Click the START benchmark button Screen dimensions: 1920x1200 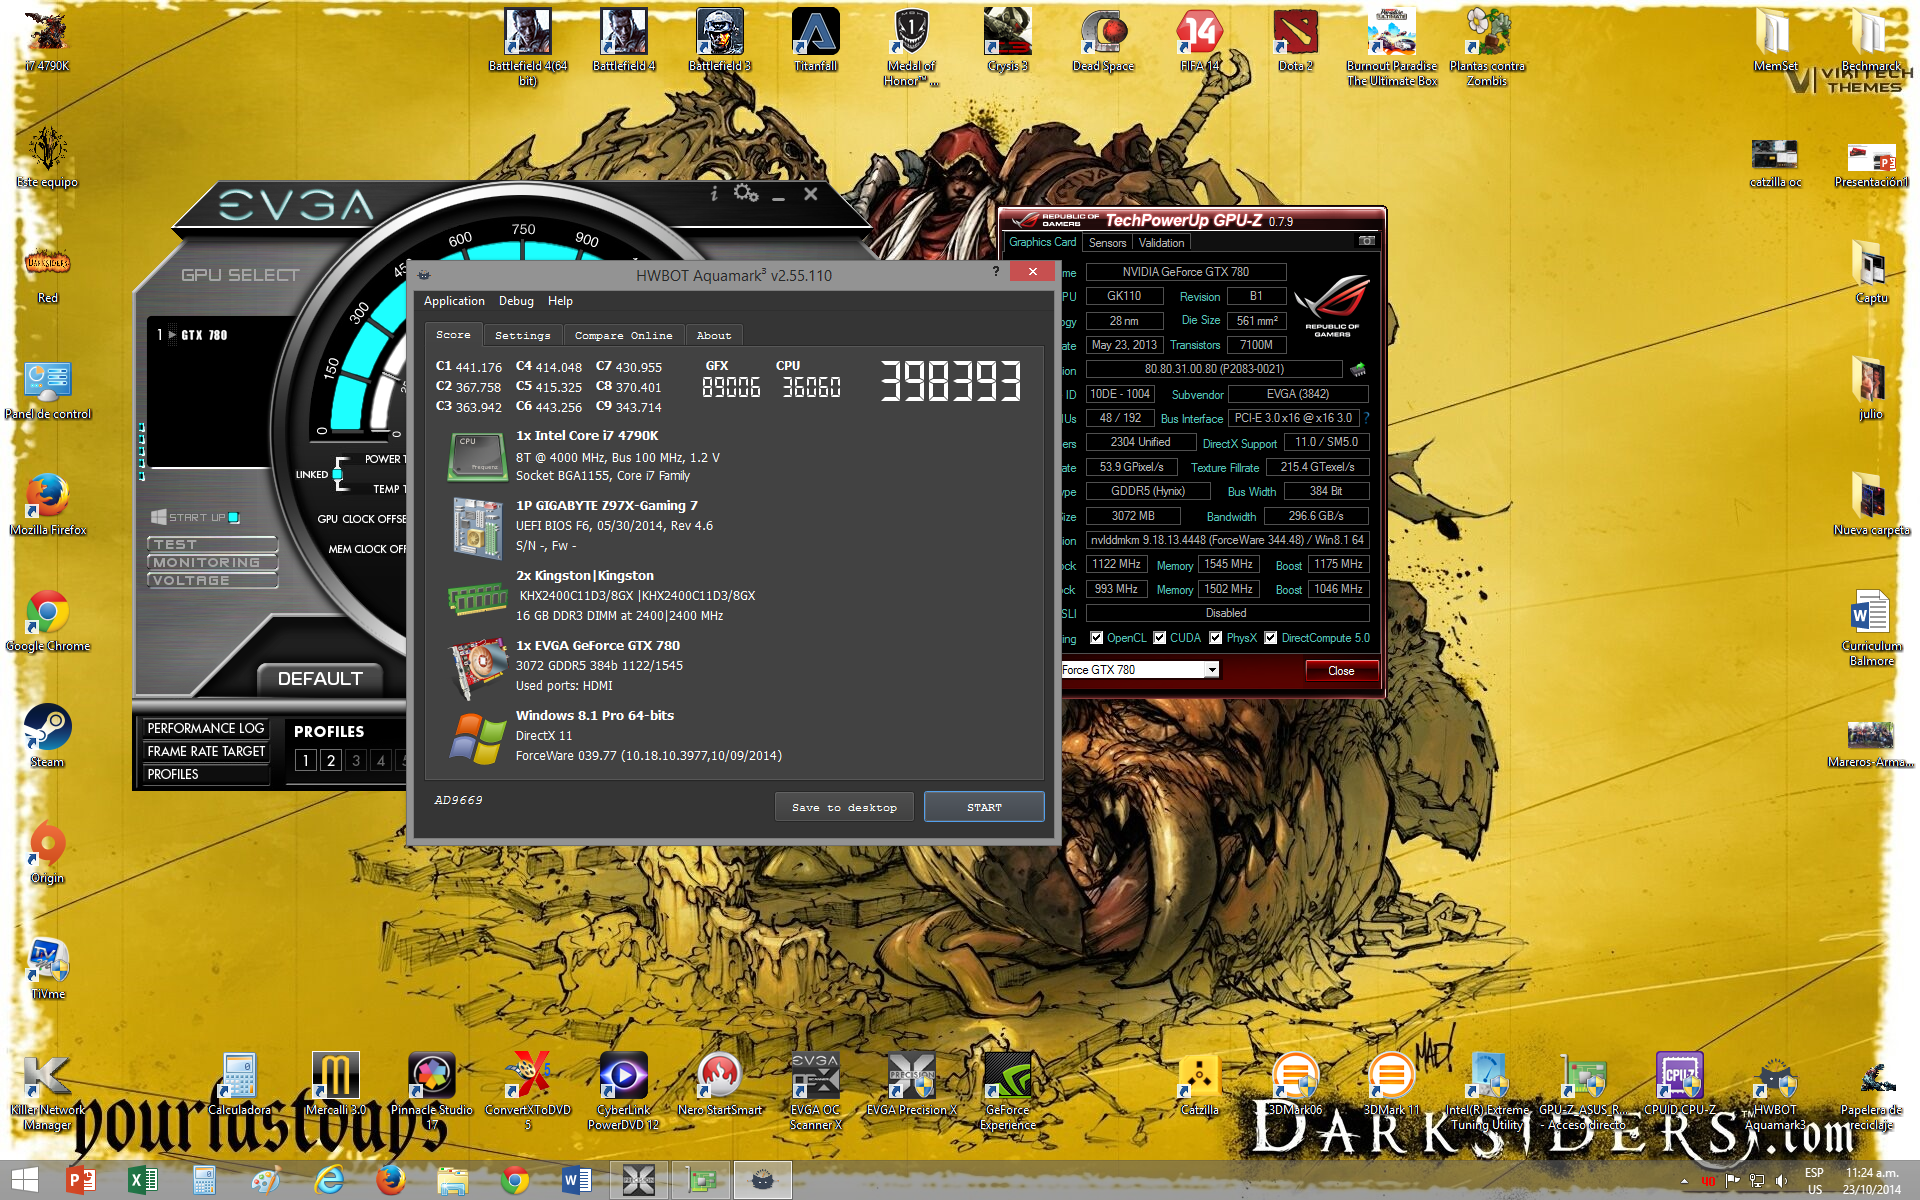984,807
